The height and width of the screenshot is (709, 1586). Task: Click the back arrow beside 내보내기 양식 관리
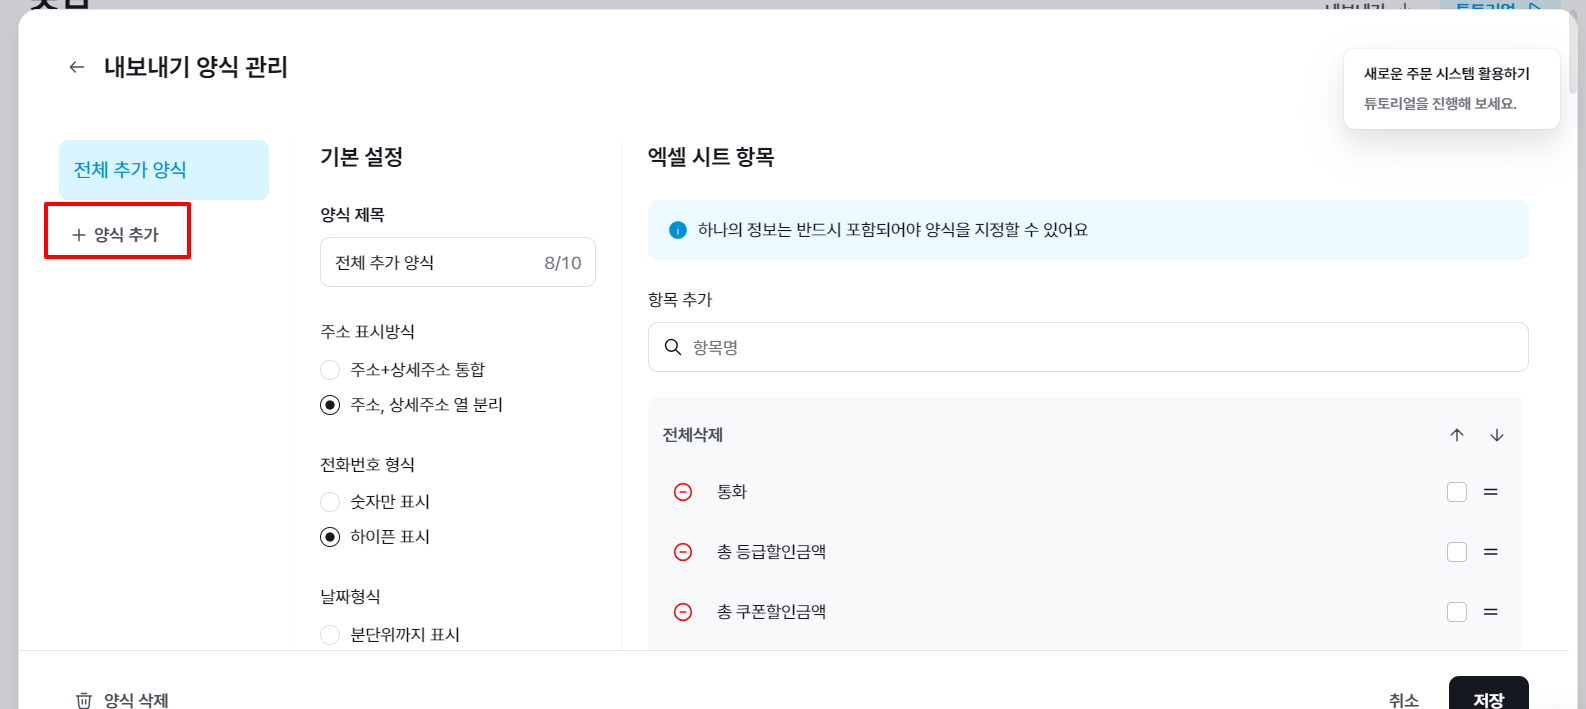[x=77, y=67]
